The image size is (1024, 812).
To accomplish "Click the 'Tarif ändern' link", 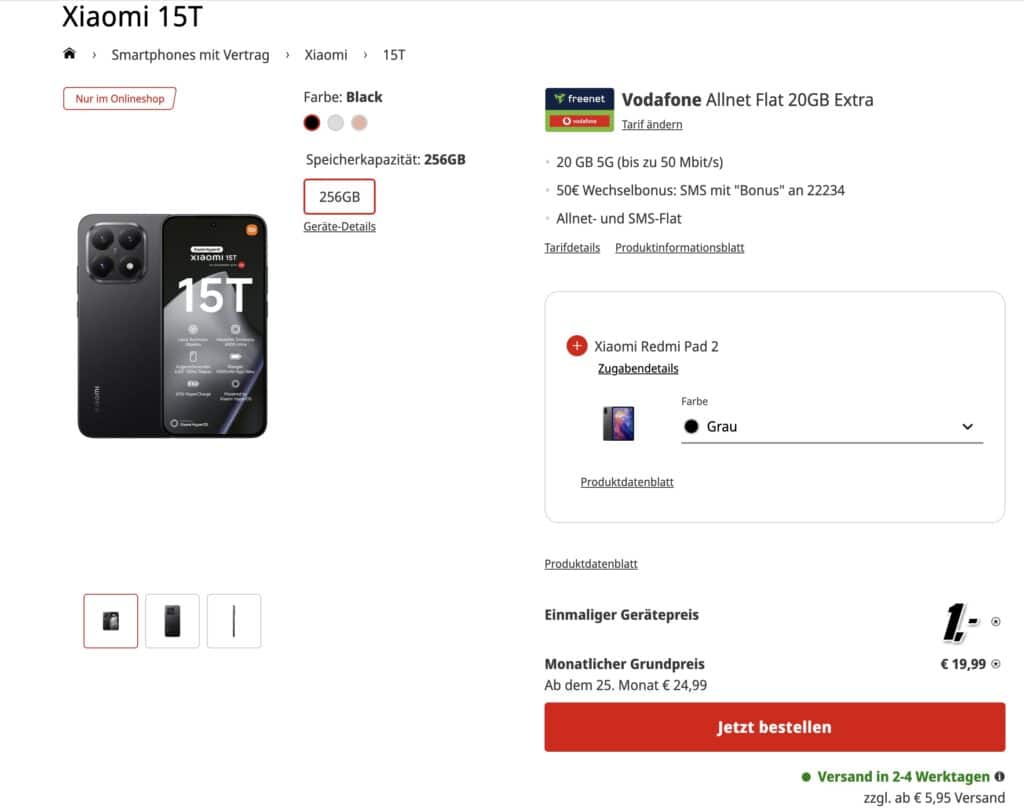I will click(x=652, y=125).
